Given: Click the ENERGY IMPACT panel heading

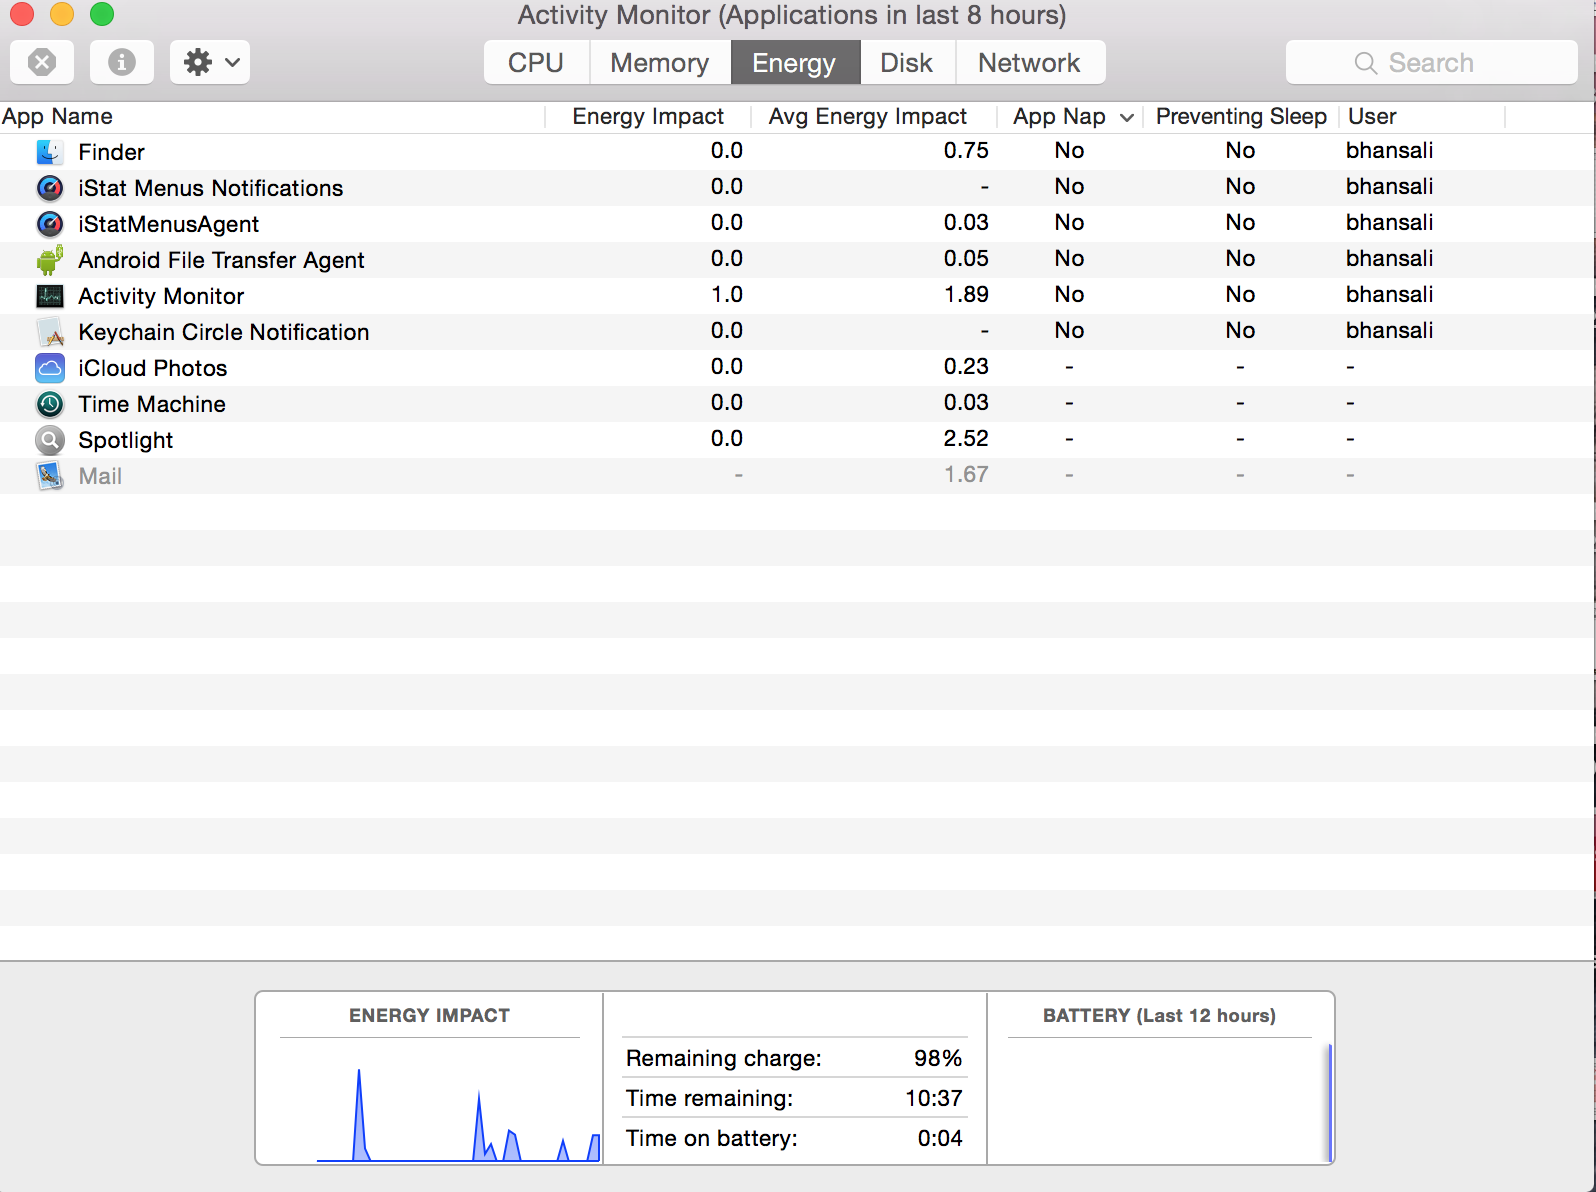Looking at the screenshot, I should 429,1015.
